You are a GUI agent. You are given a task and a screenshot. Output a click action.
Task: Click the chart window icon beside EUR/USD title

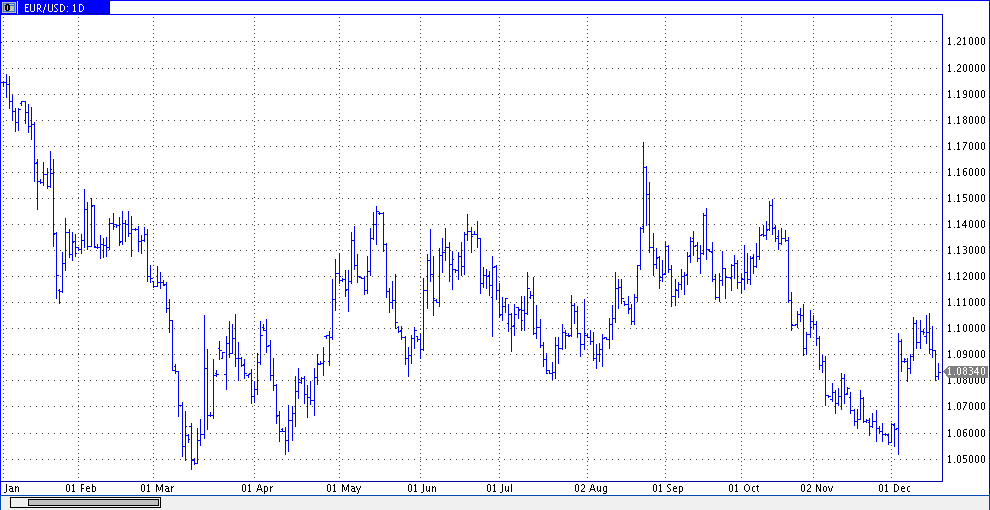point(10,8)
